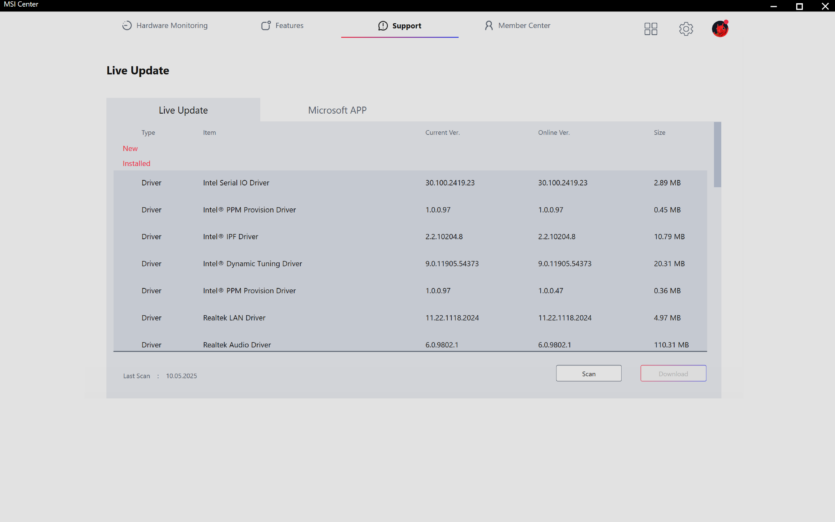The width and height of the screenshot is (835, 522).
Task: Select Realtek LAN Driver item
Action: 234,317
